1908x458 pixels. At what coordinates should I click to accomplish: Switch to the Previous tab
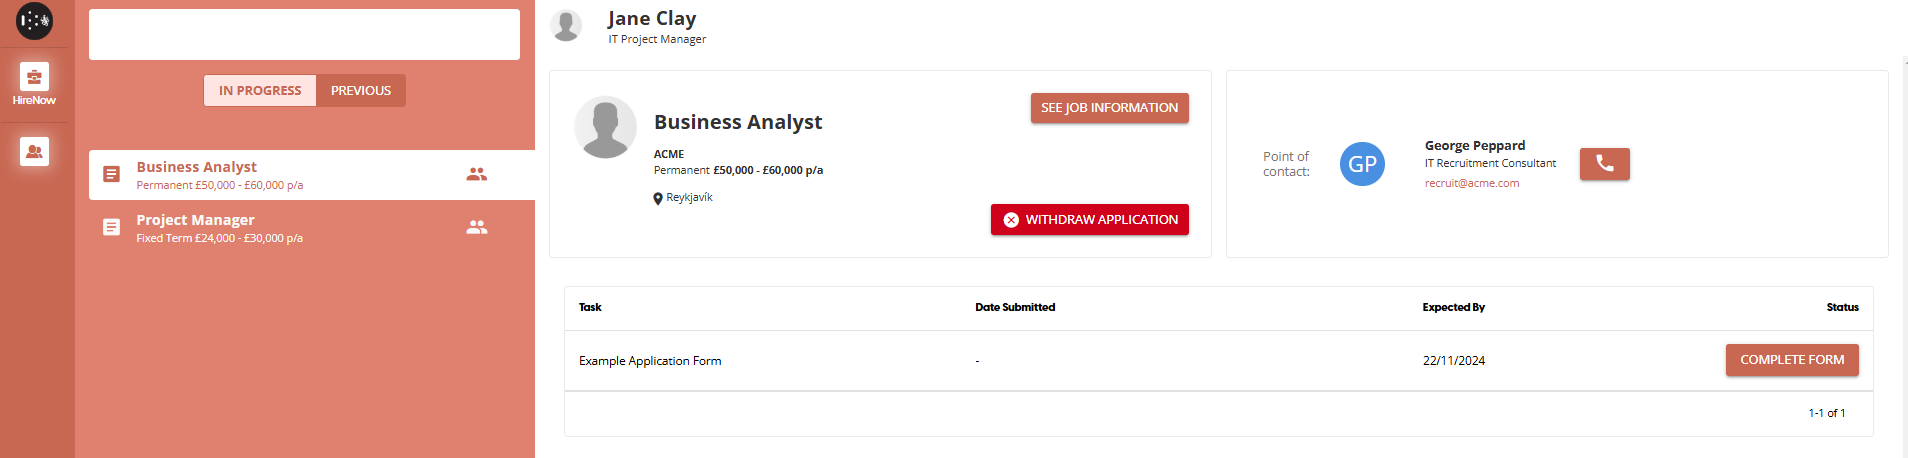tap(361, 90)
